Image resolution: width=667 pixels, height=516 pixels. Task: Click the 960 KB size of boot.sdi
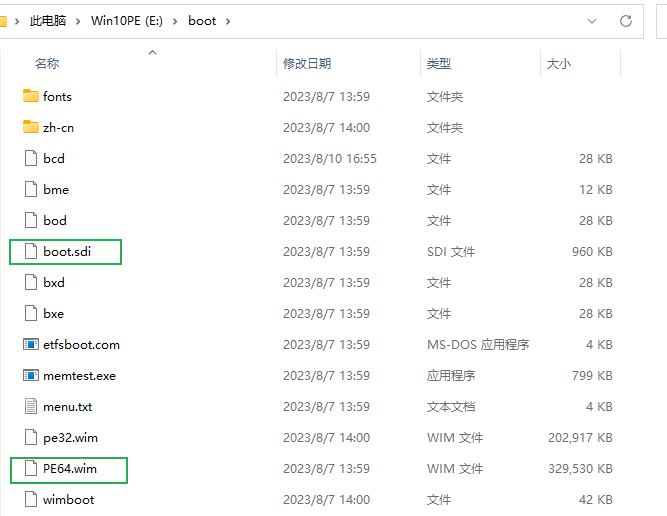(592, 252)
